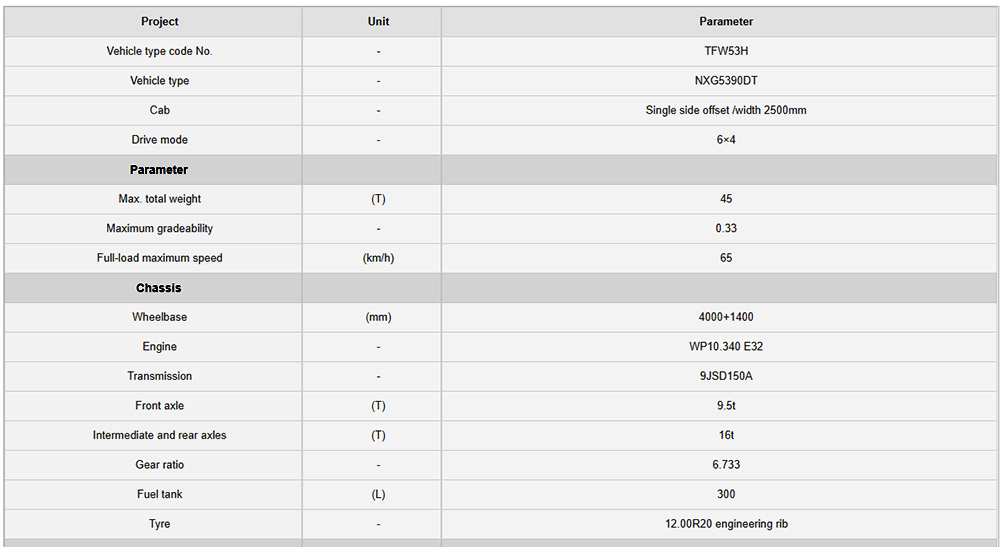The image size is (1000, 547).
Task: Select the Max. total weight label
Action: point(160,199)
